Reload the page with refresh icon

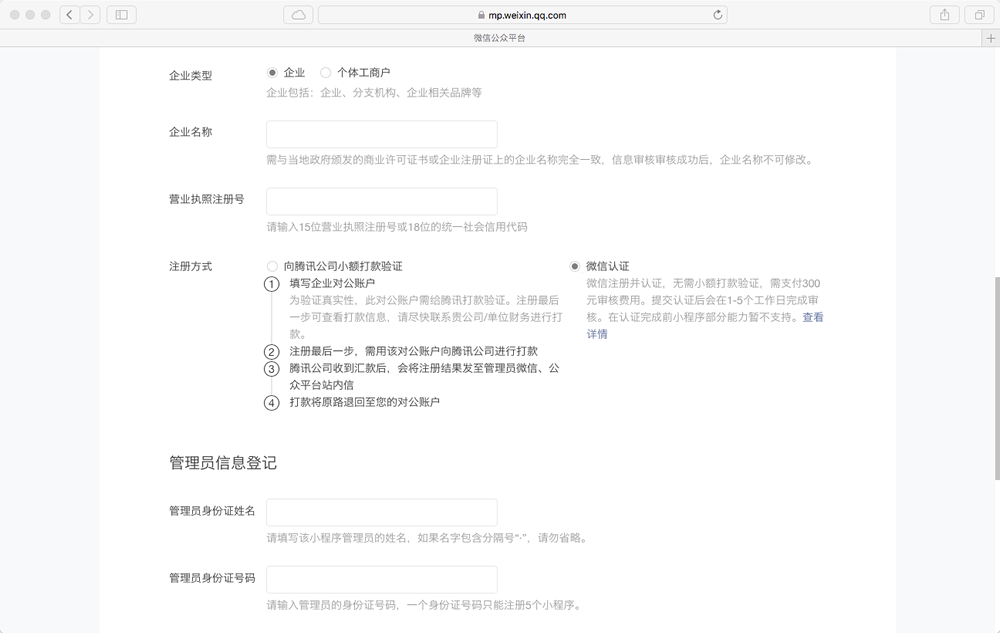coord(717,15)
